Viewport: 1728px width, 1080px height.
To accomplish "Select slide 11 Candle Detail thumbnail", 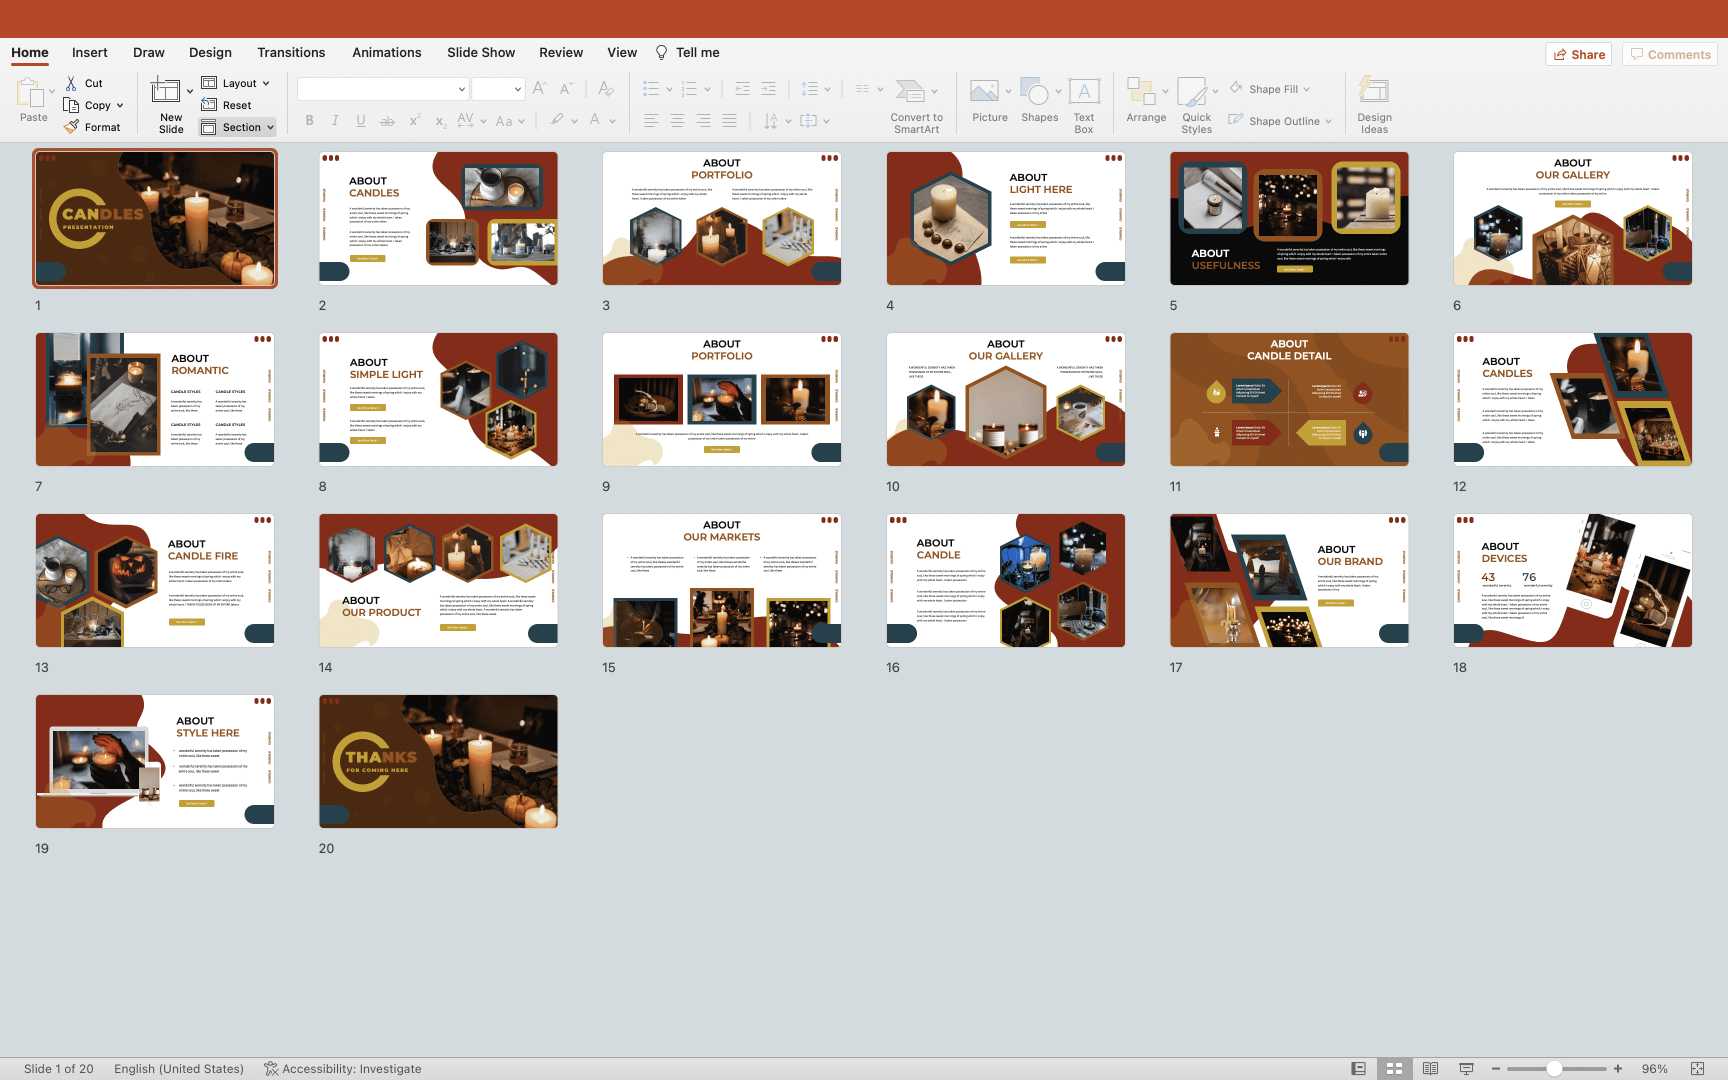I will pyautogui.click(x=1289, y=399).
